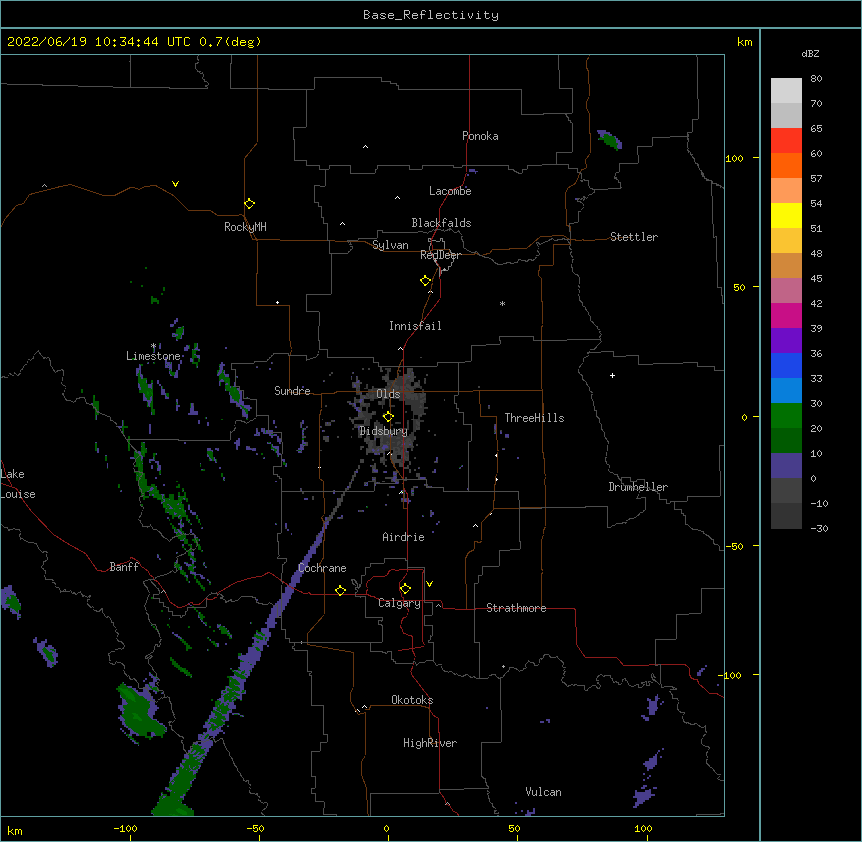Click the HighRiver town label
The image size is (862, 842).
pyautogui.click(x=430, y=743)
